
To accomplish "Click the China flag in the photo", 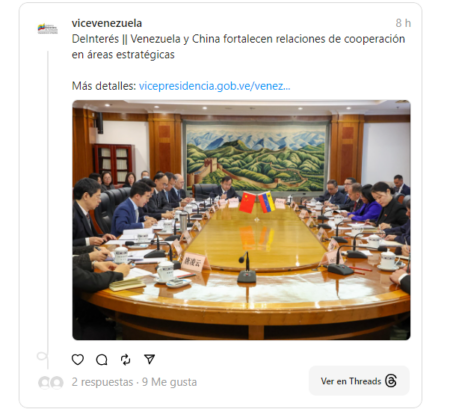I will point(247,202).
